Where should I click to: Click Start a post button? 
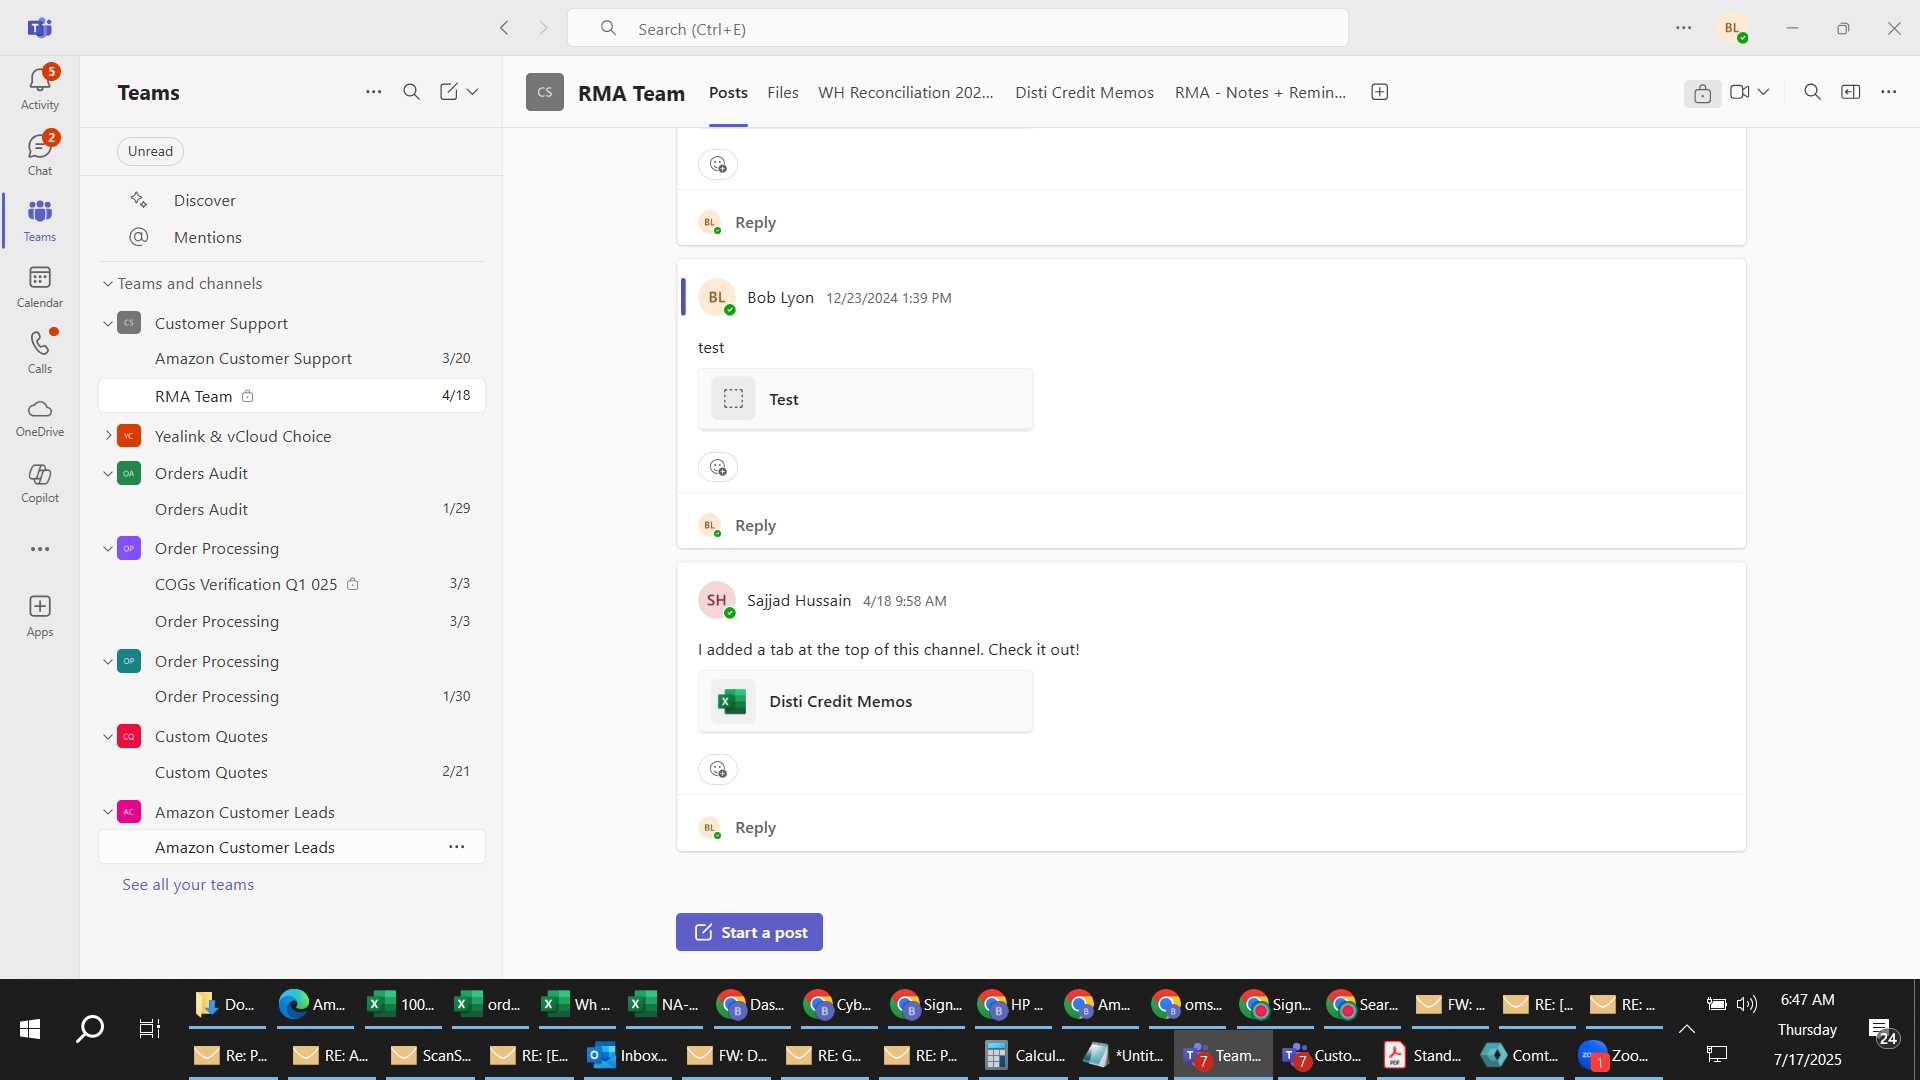point(749,932)
